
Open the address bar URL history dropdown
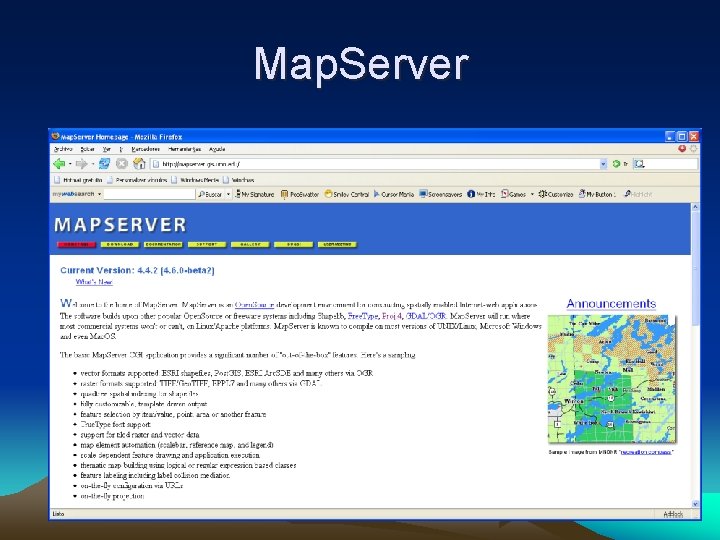(603, 164)
